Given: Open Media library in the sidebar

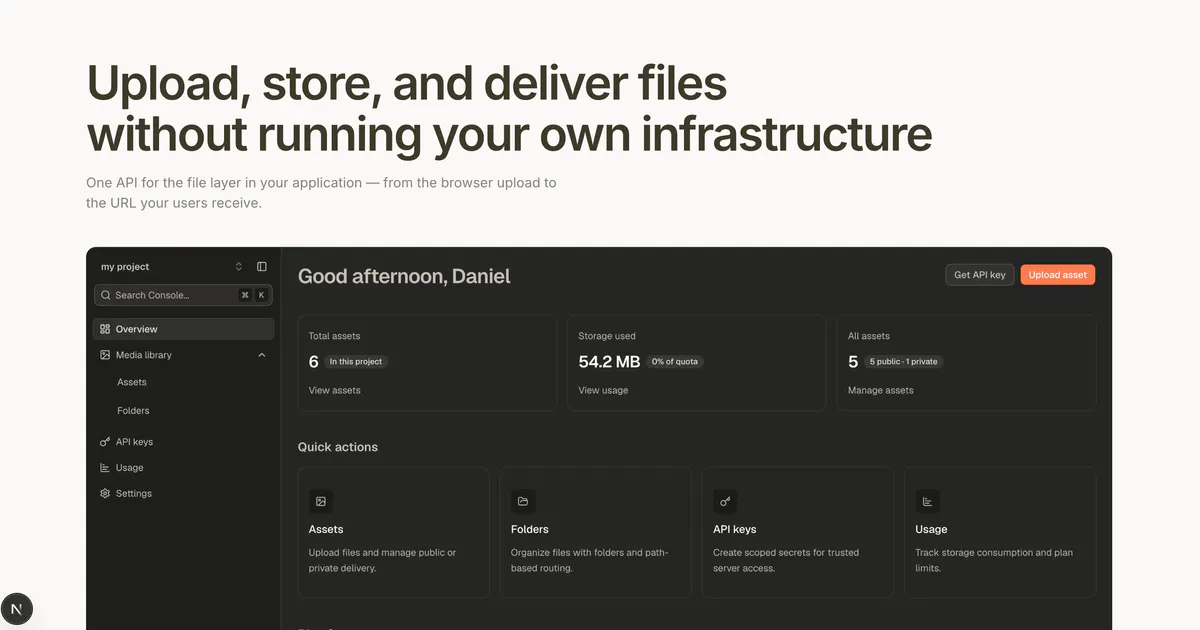Looking at the screenshot, I should [x=183, y=355].
